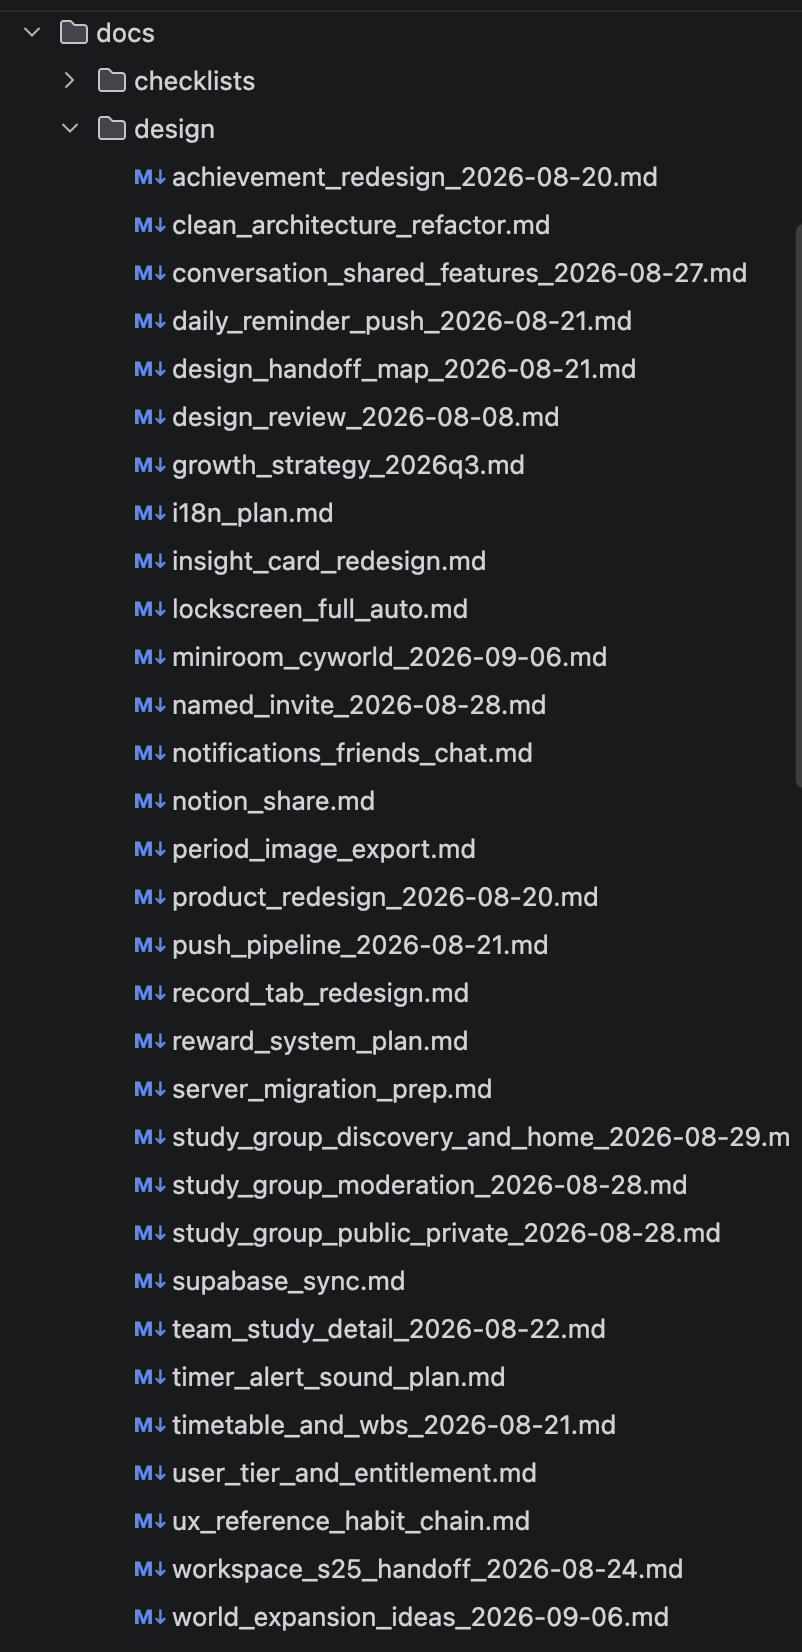Click markdown icon of supabase_sync.md
This screenshot has width=802, height=1652.
coord(150,1281)
